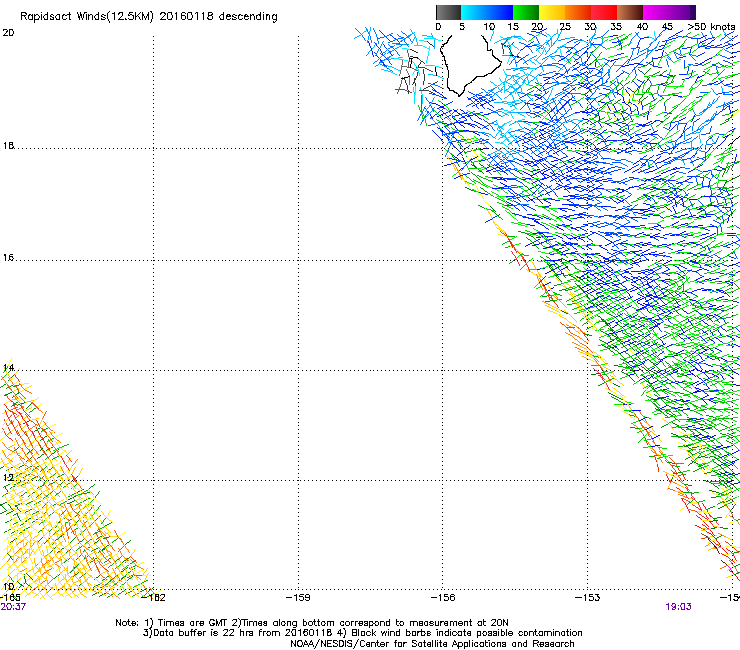Click the longitude label -156

pos(443,598)
